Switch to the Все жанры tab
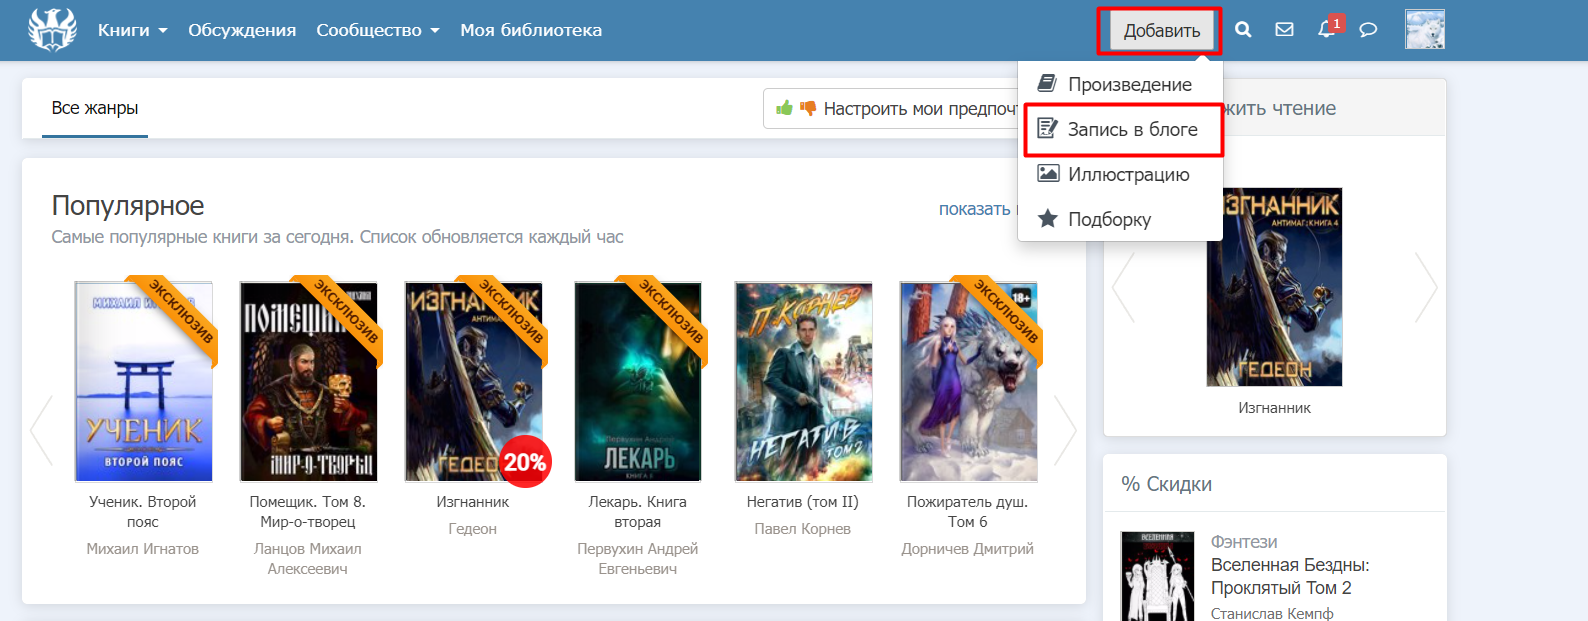This screenshot has width=1588, height=621. pos(95,108)
